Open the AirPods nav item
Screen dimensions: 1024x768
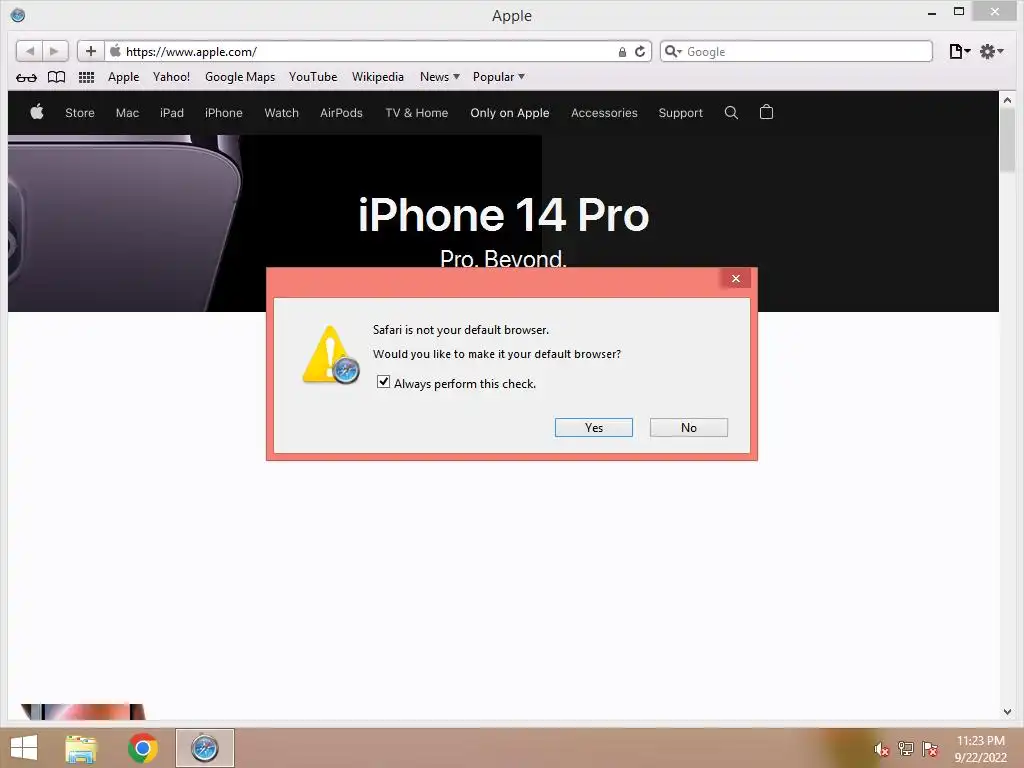coord(341,113)
